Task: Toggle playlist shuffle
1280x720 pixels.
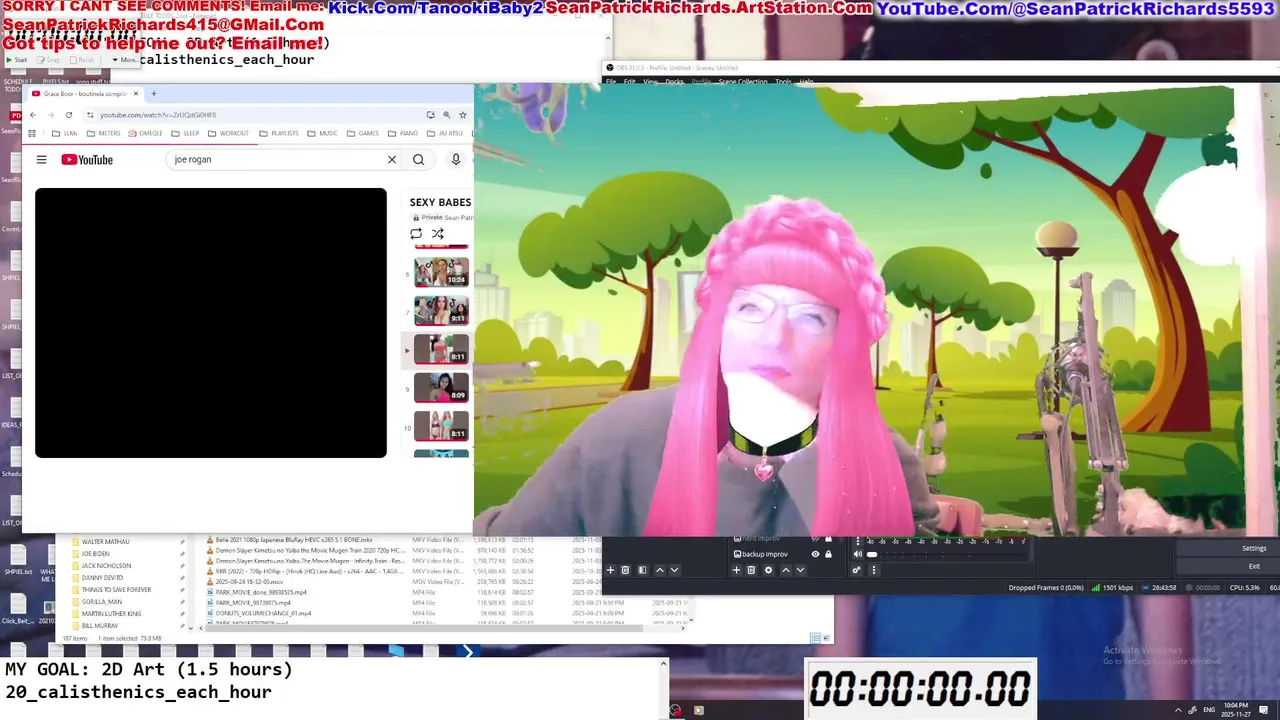Action: click(x=438, y=234)
